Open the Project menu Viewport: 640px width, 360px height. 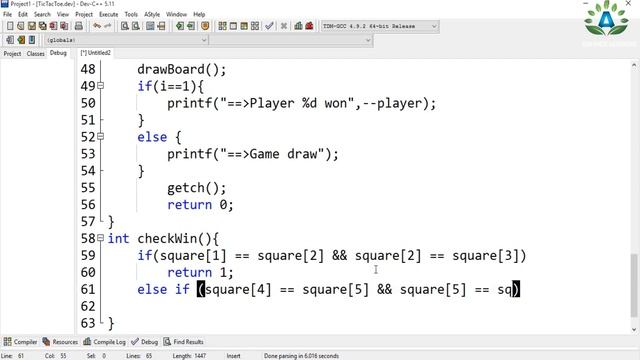(x=84, y=14)
